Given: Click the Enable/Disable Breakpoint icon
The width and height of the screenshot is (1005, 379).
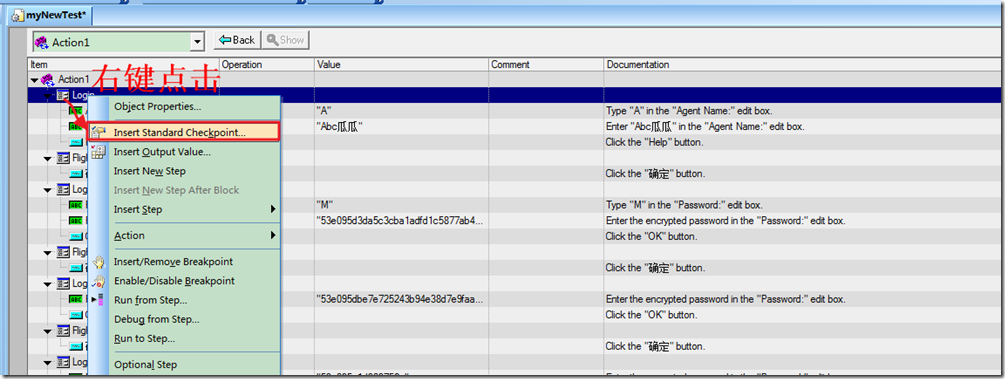Looking at the screenshot, I should pyautogui.click(x=98, y=281).
